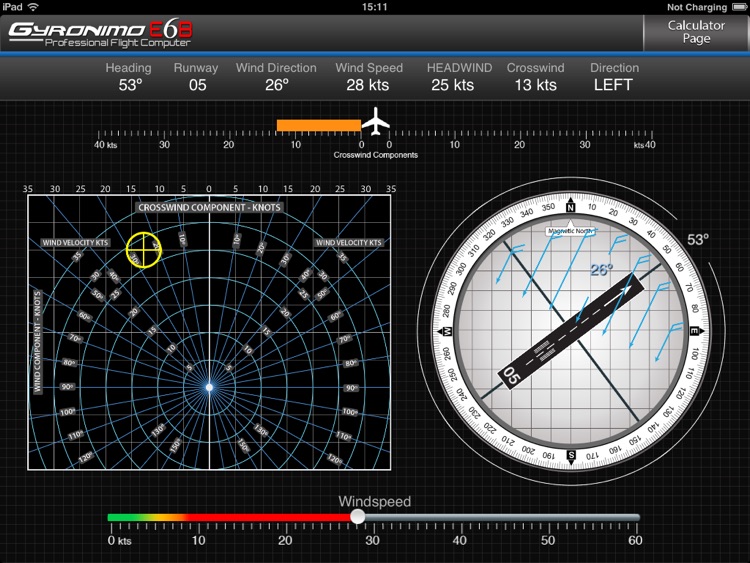Click the HEADWIND value 25 kts
Screen dimensions: 750x563
(x=452, y=85)
